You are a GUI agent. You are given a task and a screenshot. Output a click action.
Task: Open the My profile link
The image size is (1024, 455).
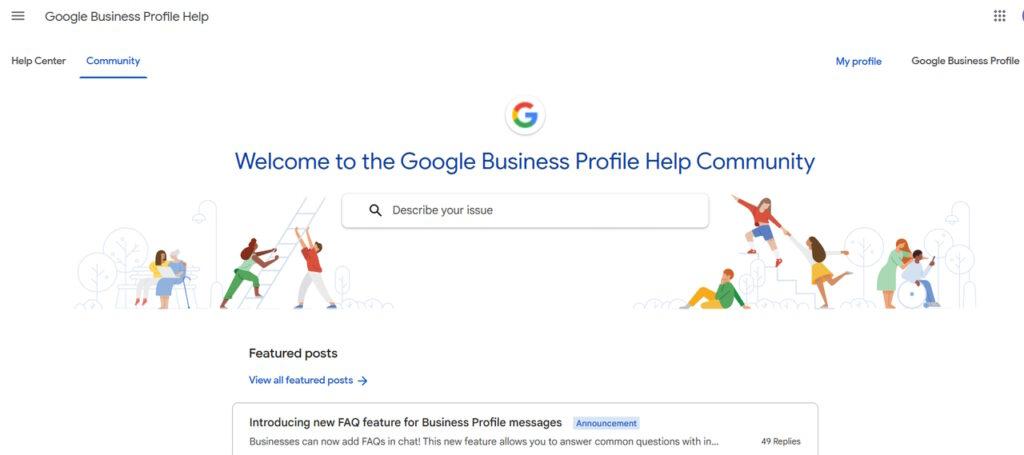(x=858, y=61)
